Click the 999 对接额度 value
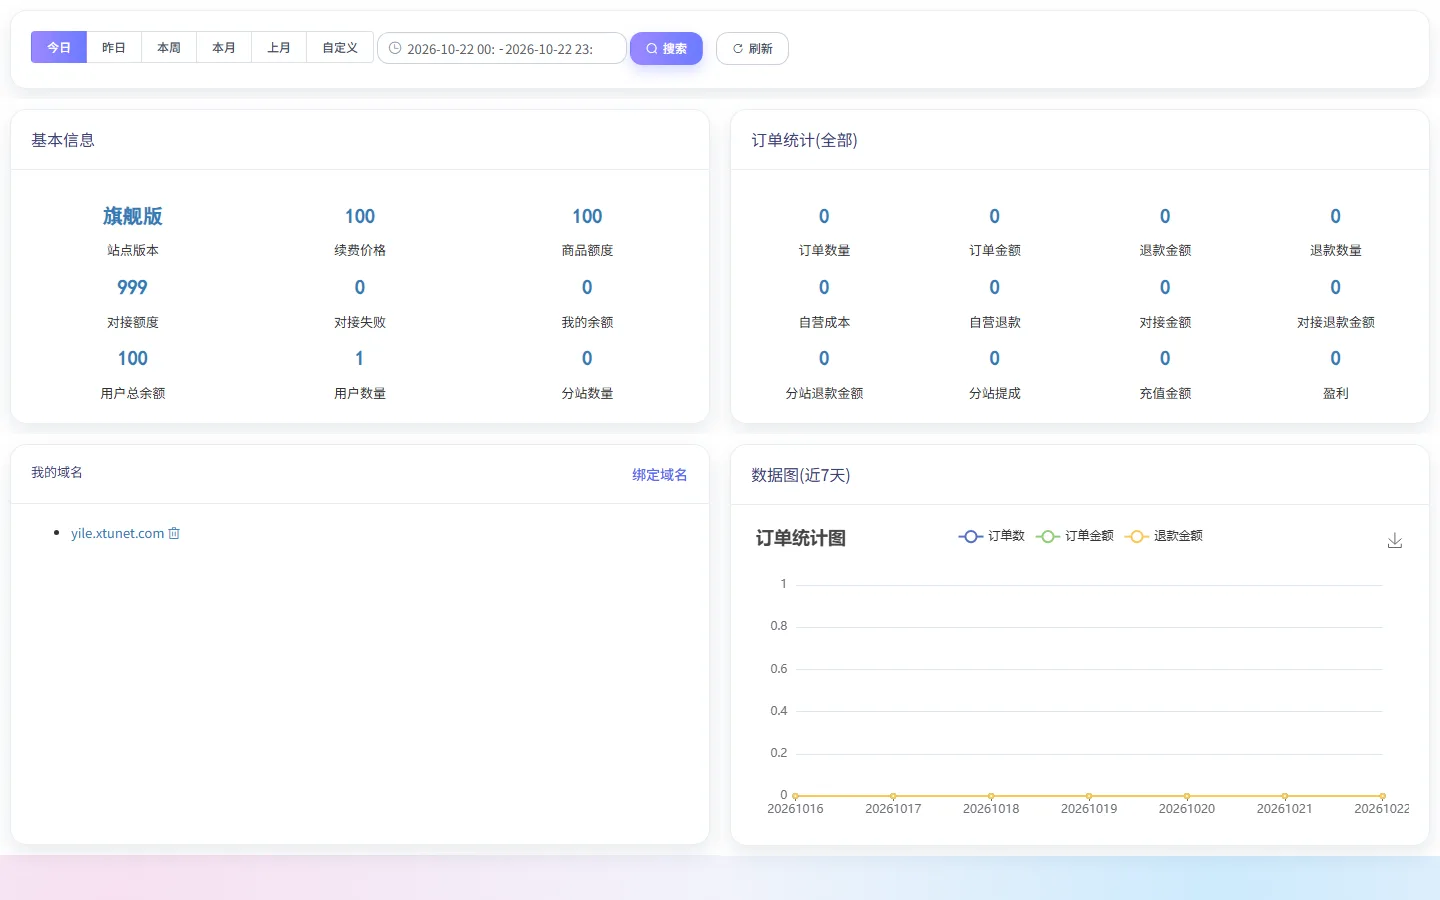Screen dimensions: 1440x900 [x=132, y=287]
